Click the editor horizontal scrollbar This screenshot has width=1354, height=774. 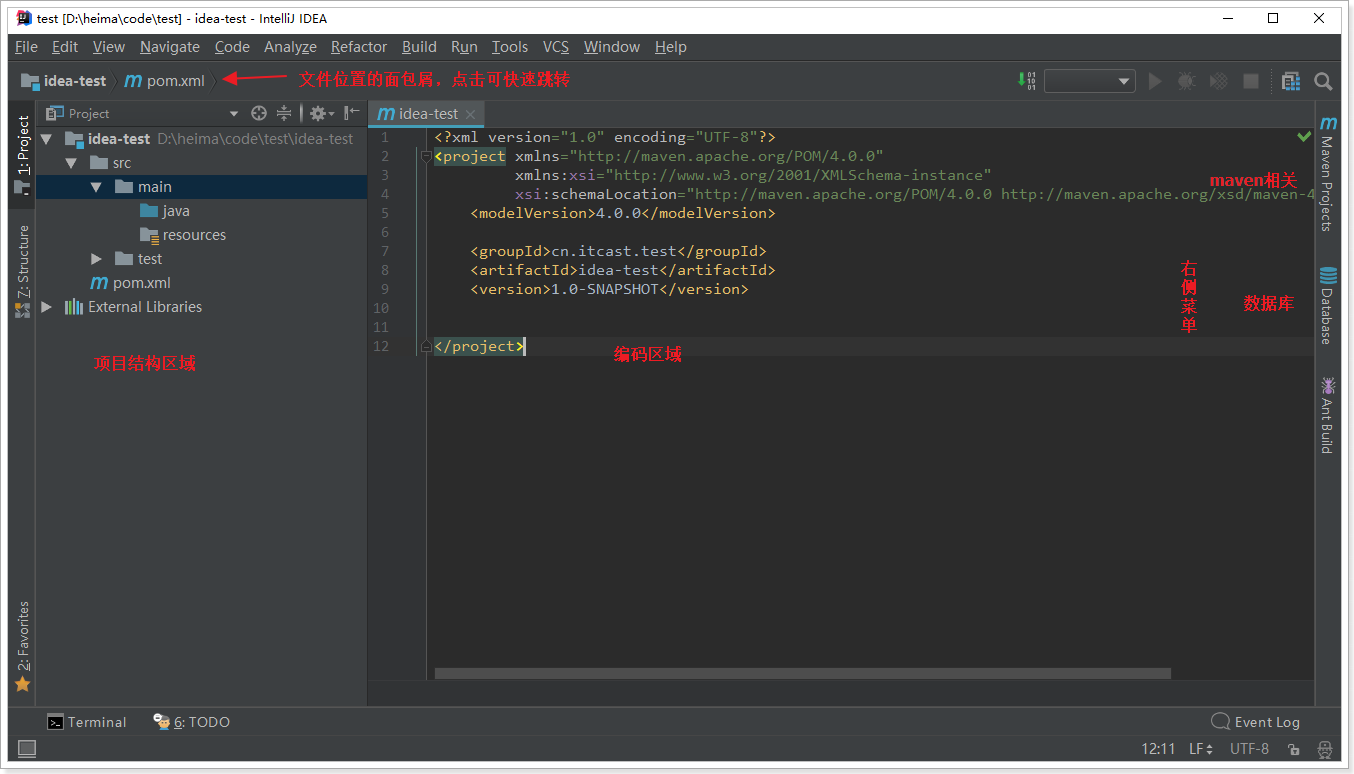coord(802,674)
